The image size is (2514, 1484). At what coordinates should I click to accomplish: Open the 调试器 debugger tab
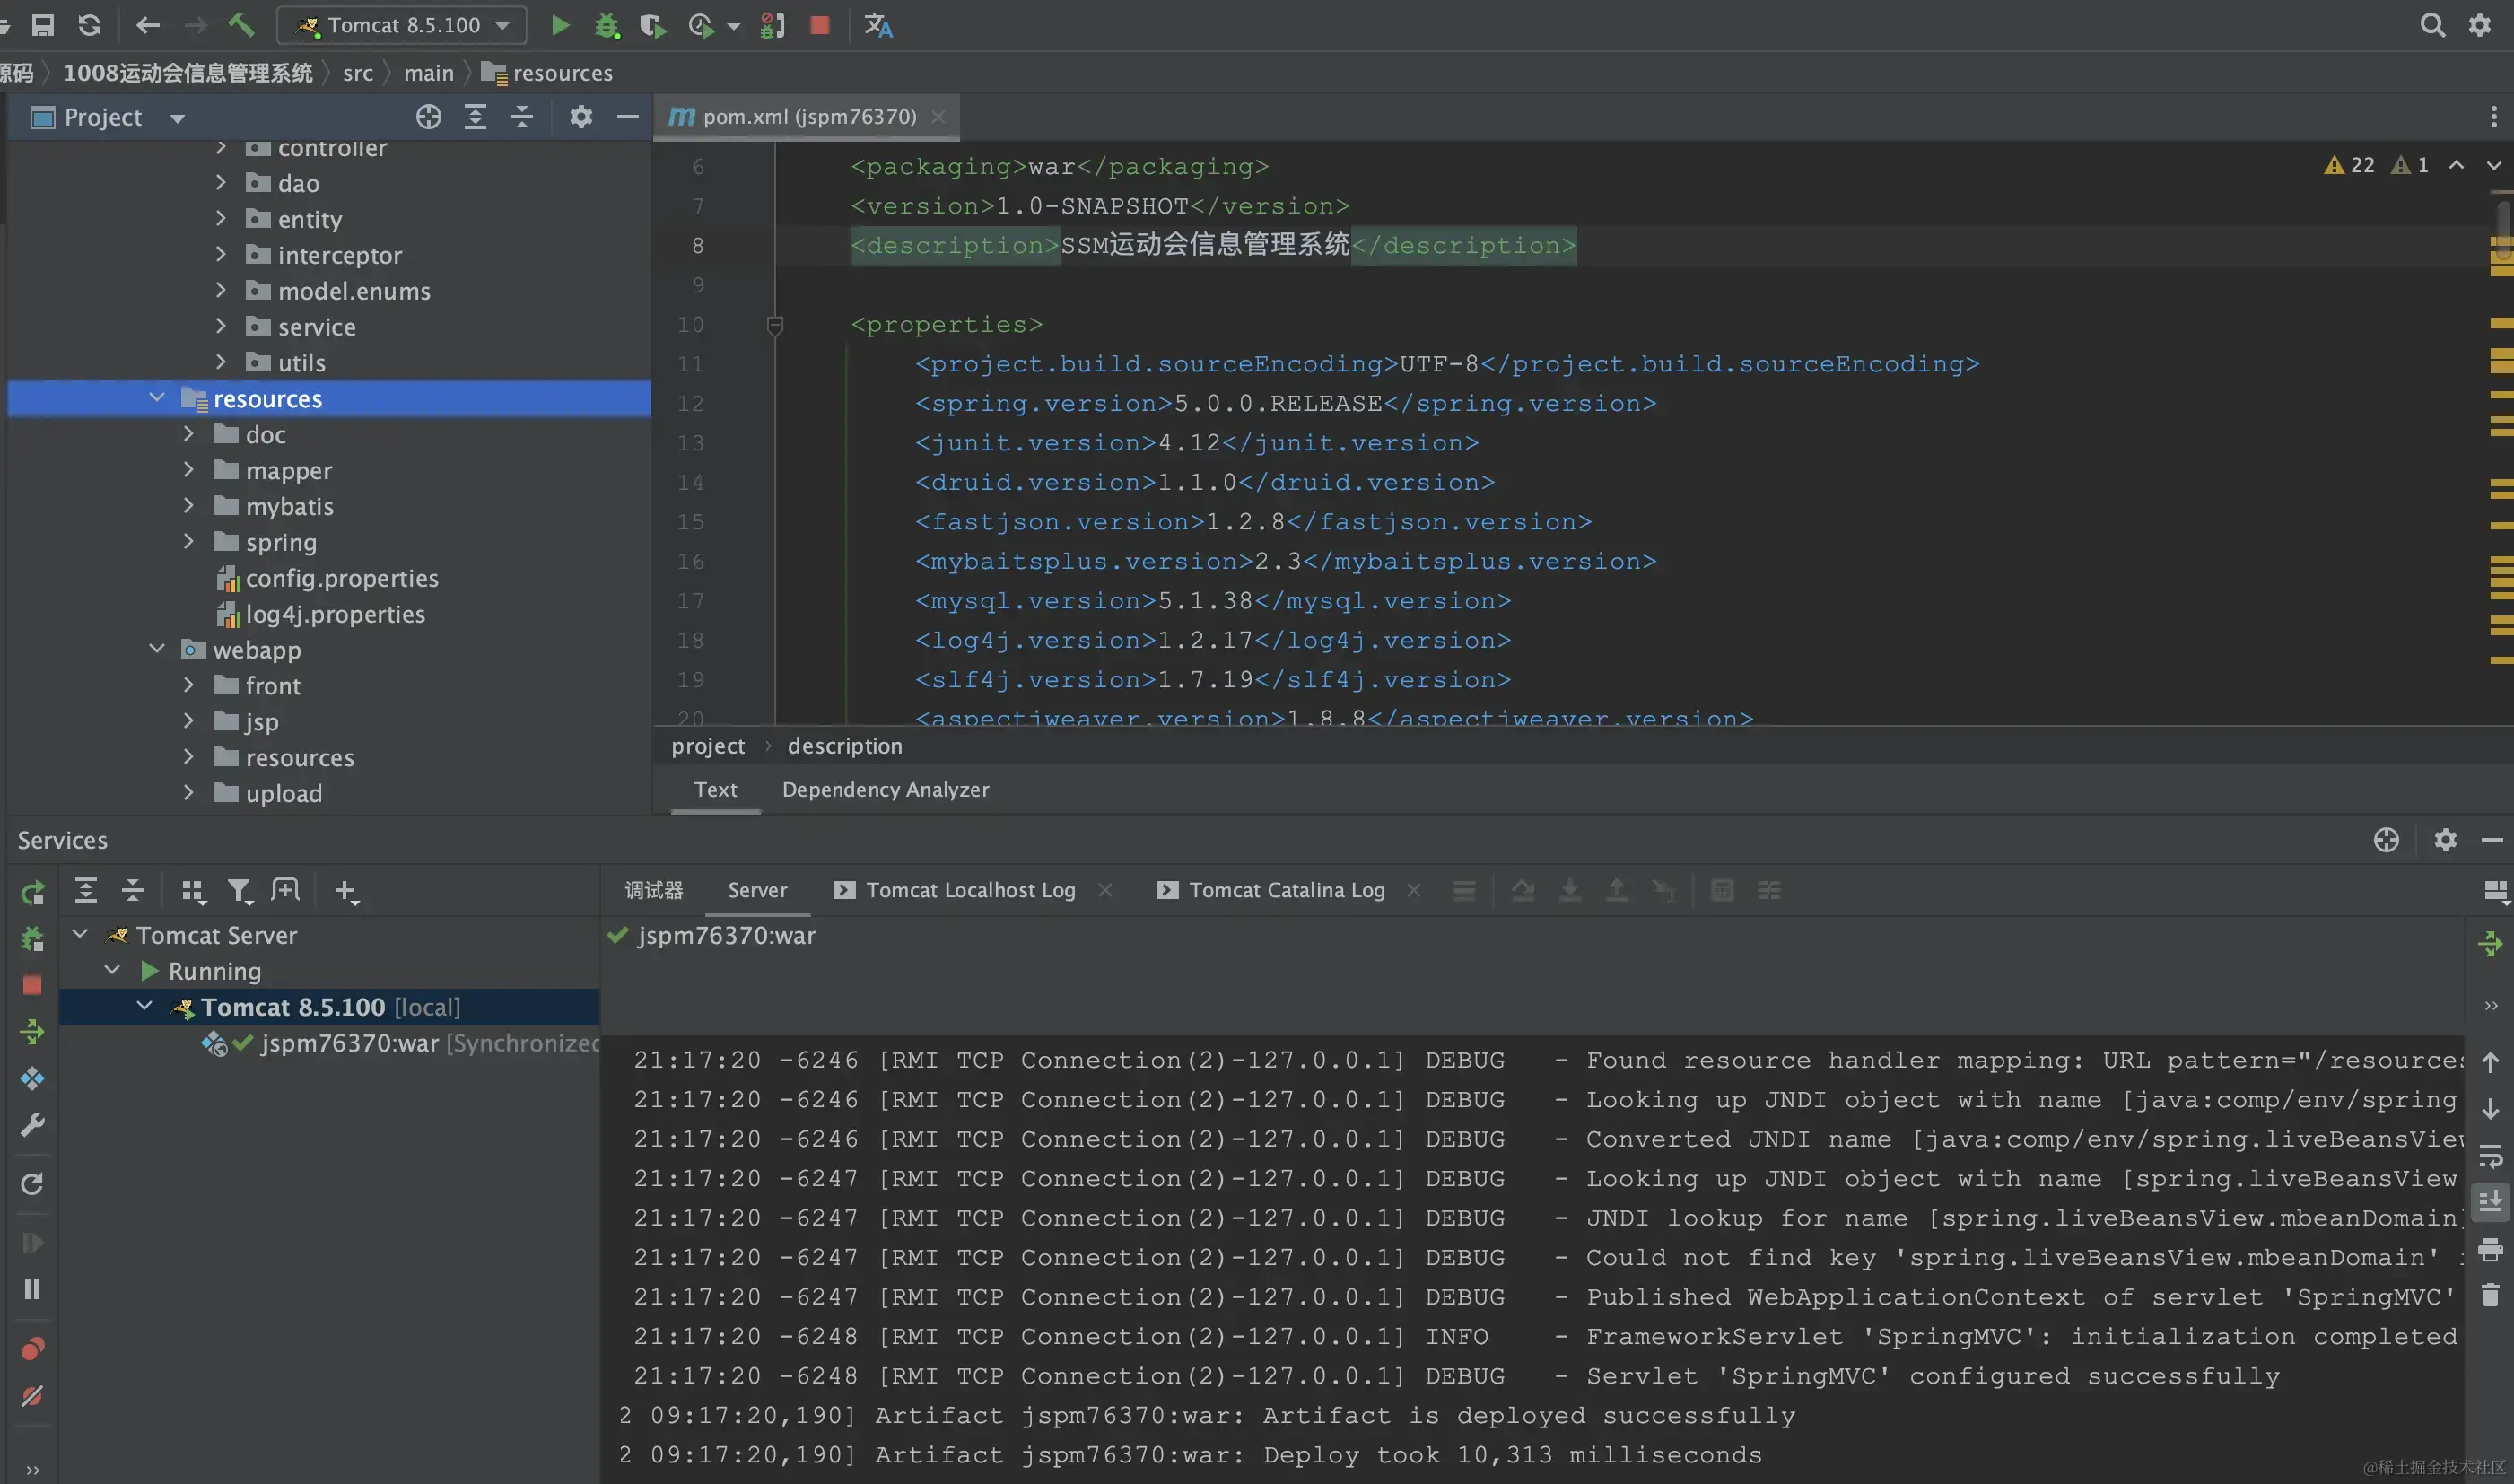click(x=654, y=890)
